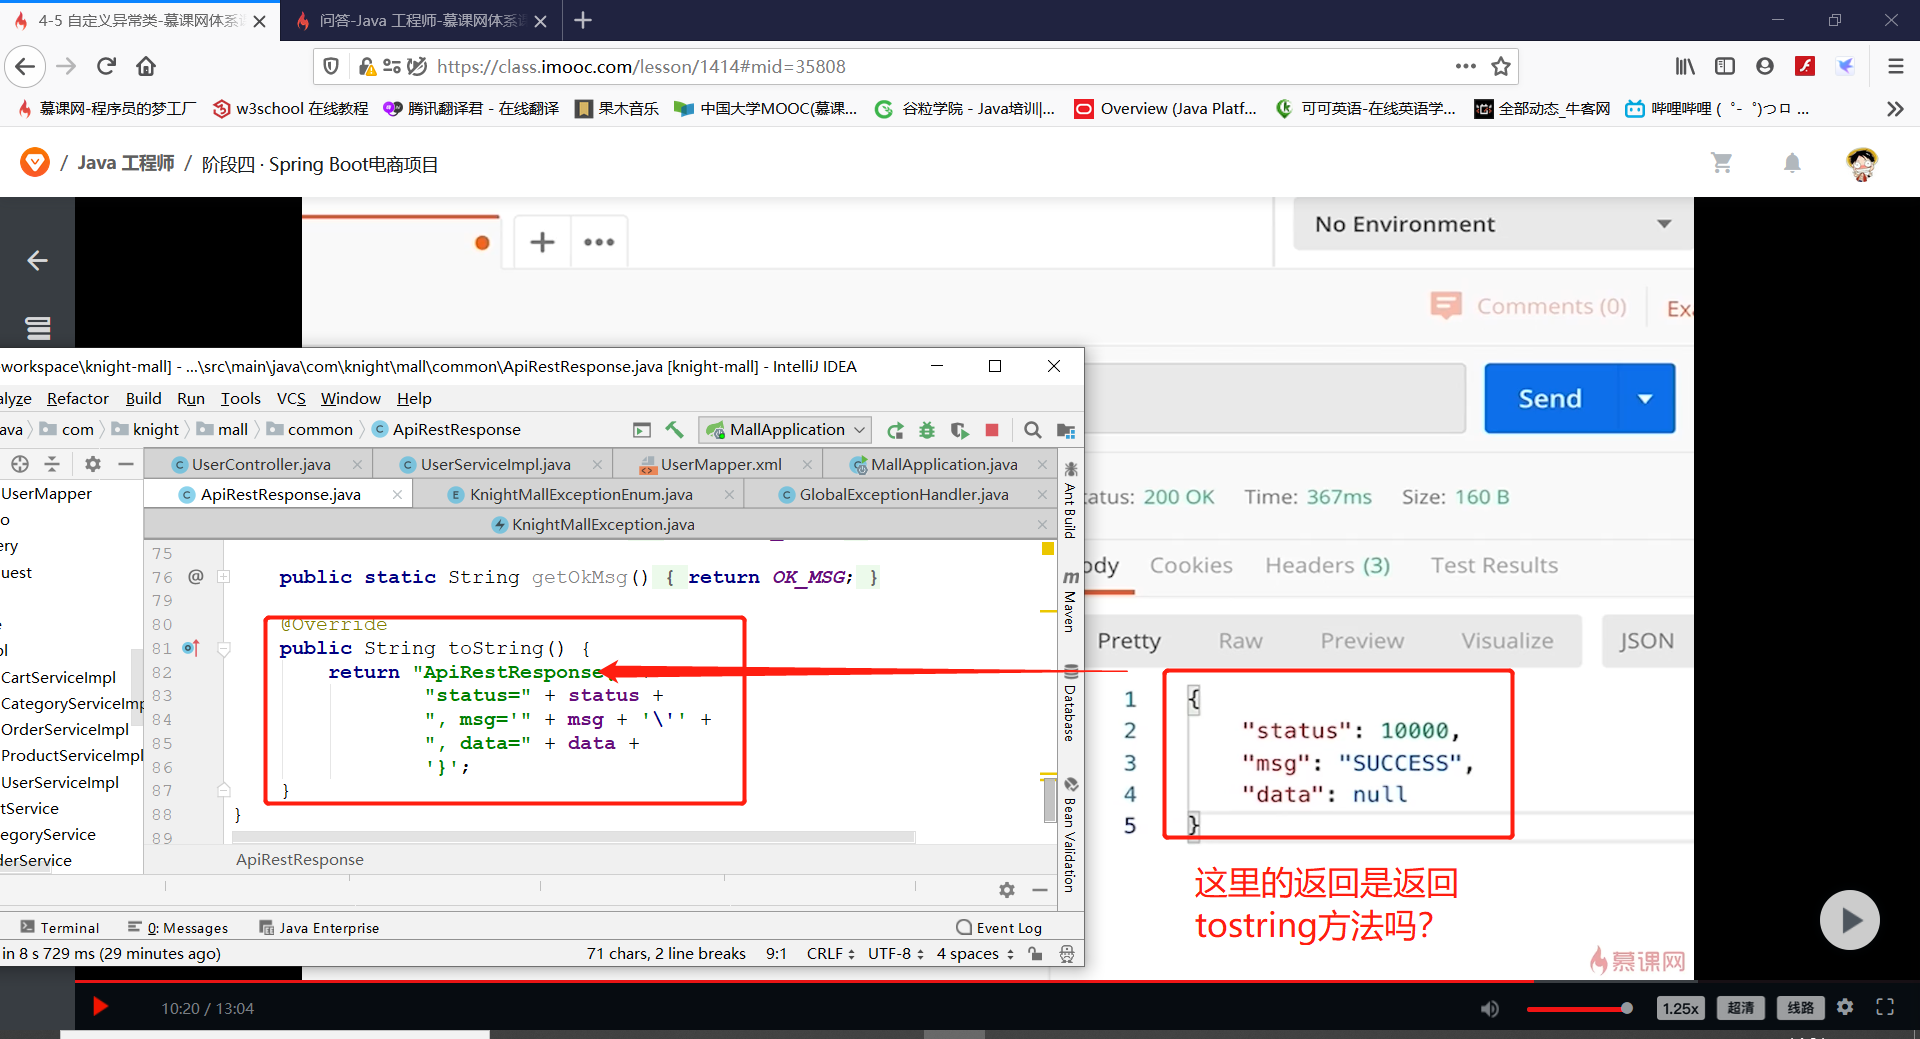The image size is (1920, 1039).
Task: Stop the running application in IntelliJ
Action: coord(991,430)
